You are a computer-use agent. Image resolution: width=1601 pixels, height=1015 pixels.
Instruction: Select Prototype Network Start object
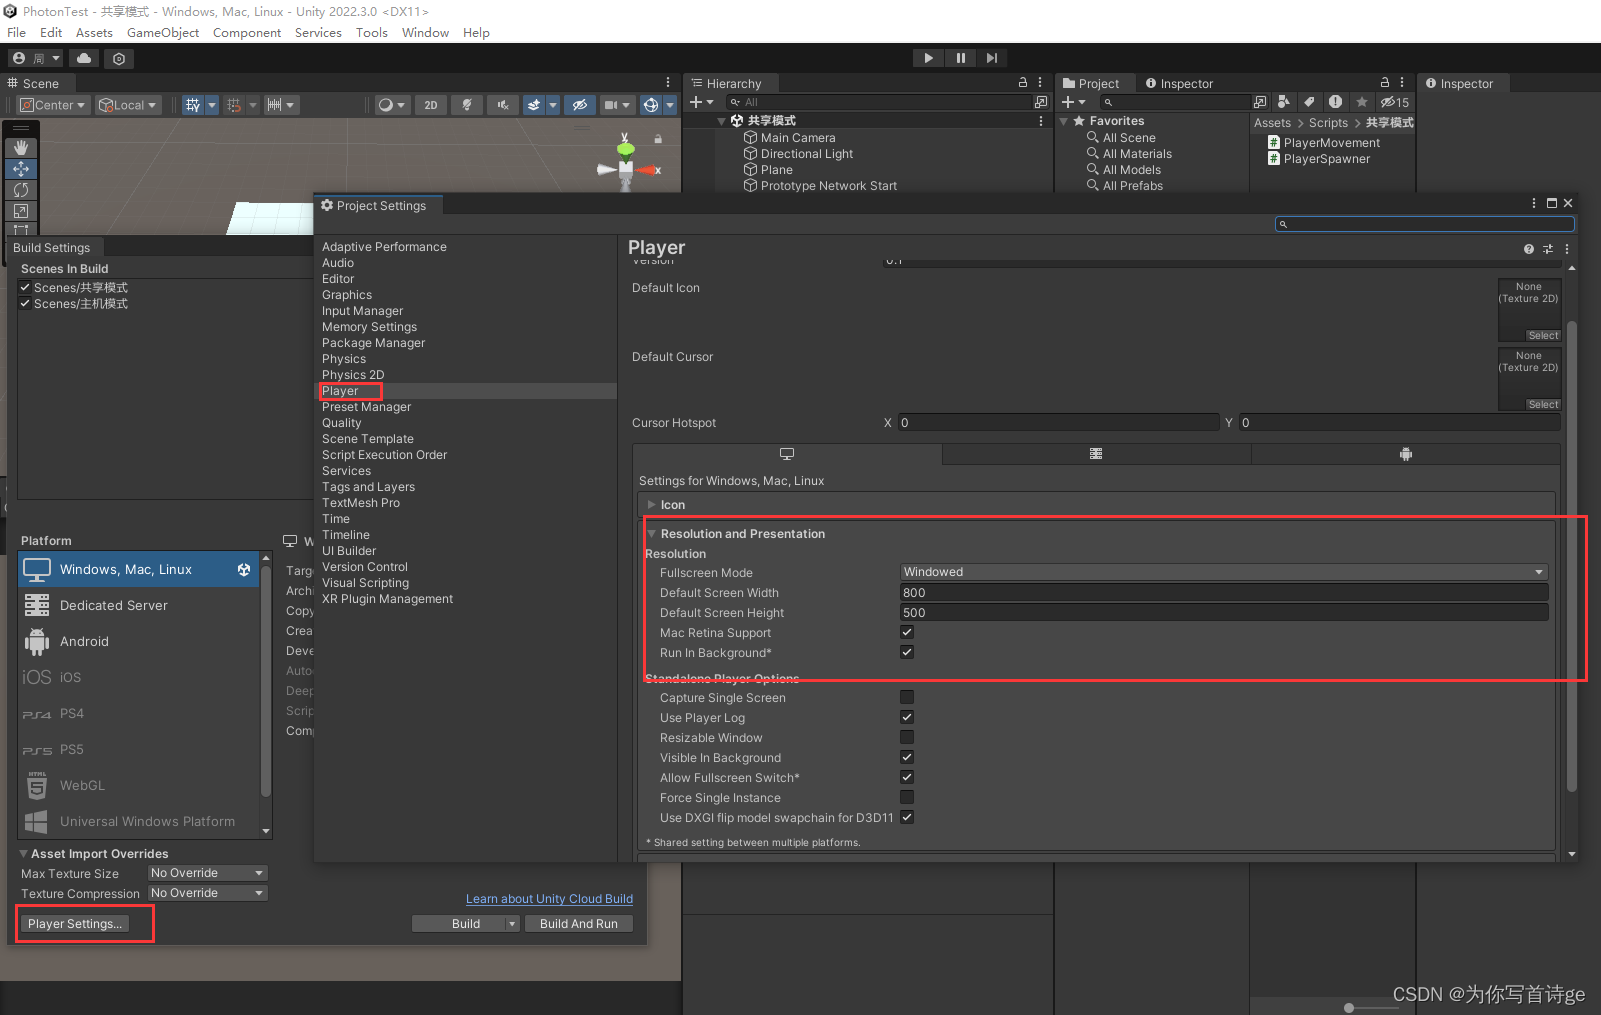(x=828, y=186)
